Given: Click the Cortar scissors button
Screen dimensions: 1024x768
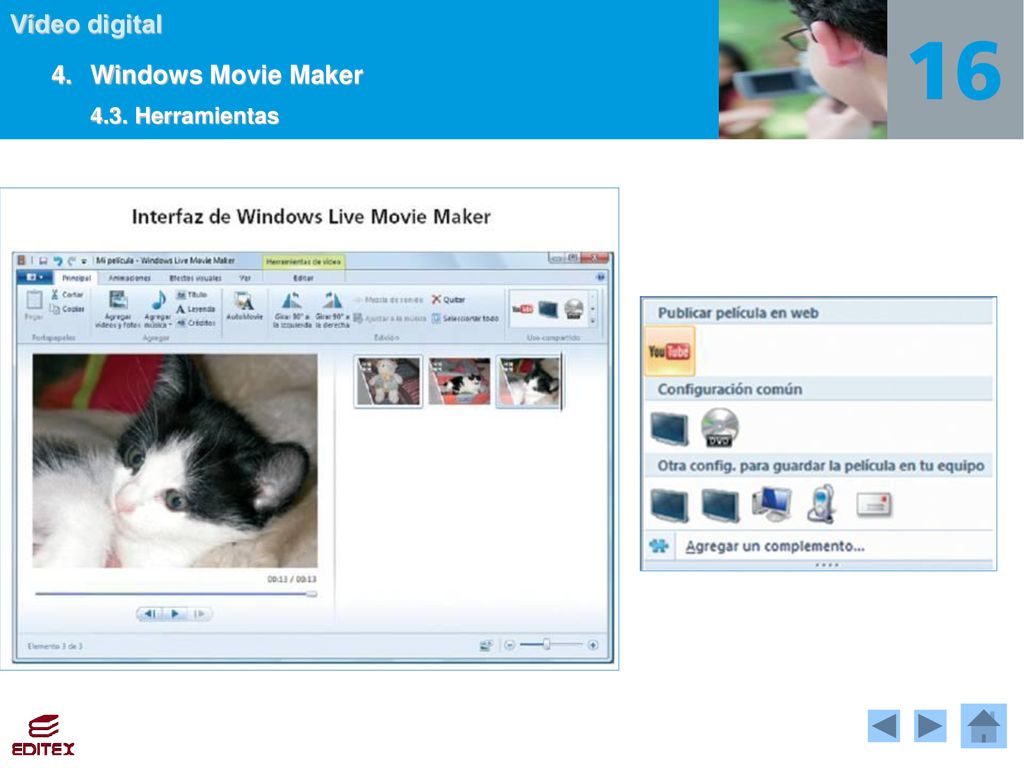Looking at the screenshot, I should 67,295.
